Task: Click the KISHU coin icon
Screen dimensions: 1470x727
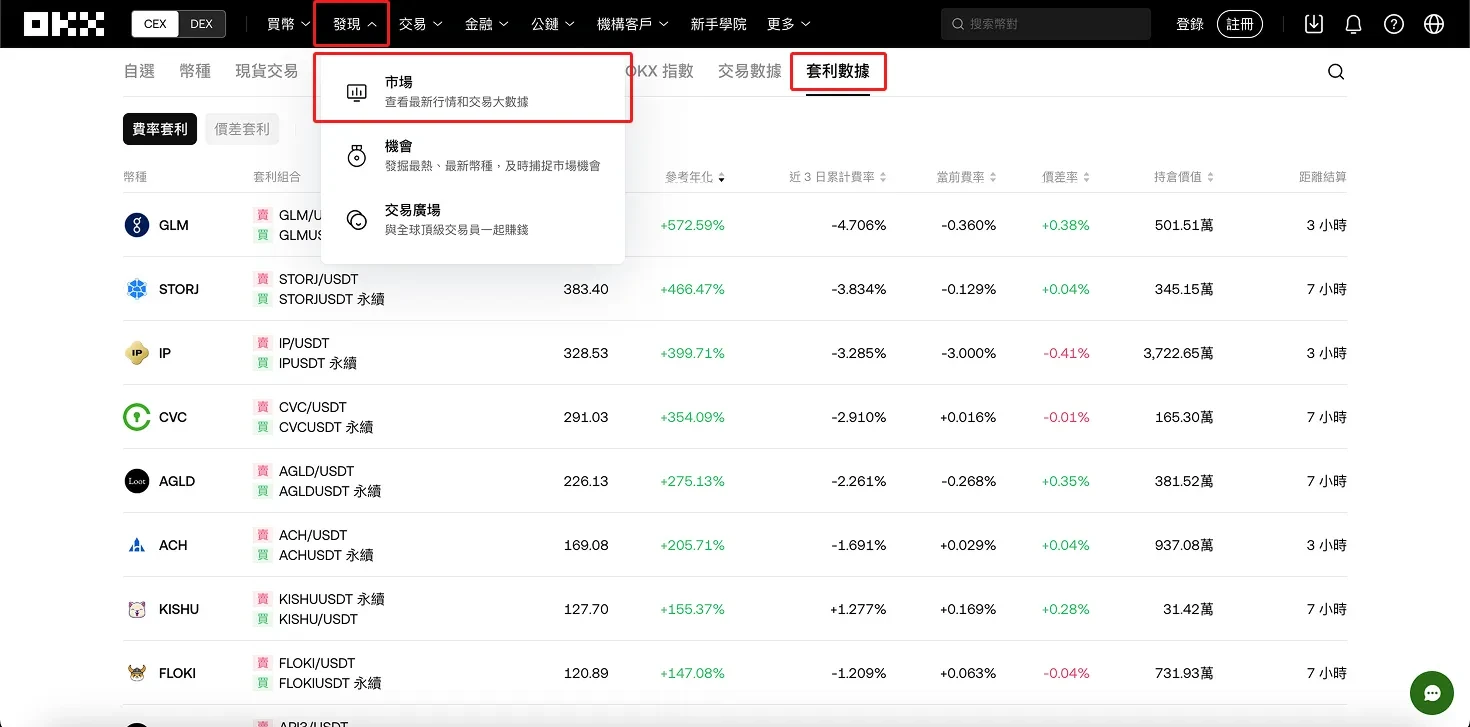Action: click(x=137, y=609)
